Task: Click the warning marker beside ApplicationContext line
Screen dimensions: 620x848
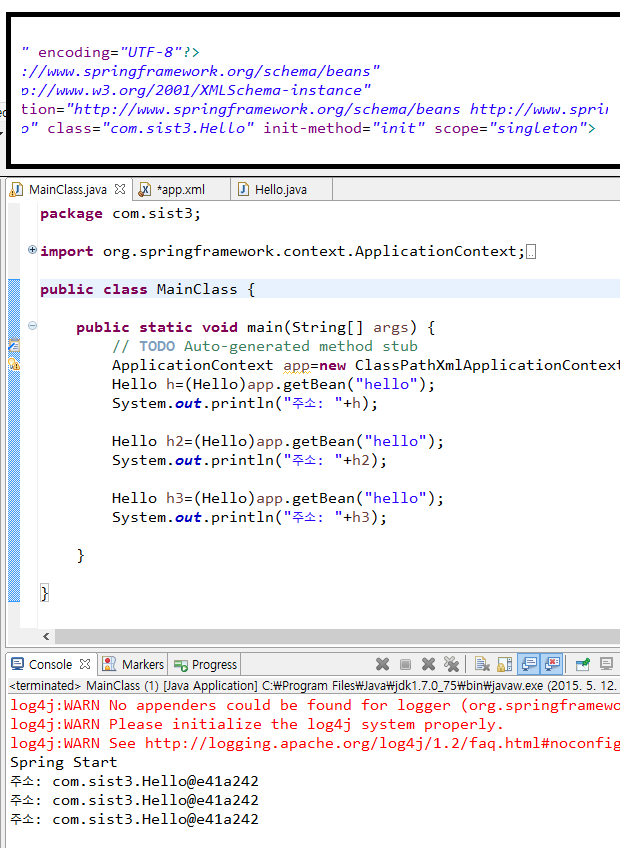Action: [x=14, y=365]
